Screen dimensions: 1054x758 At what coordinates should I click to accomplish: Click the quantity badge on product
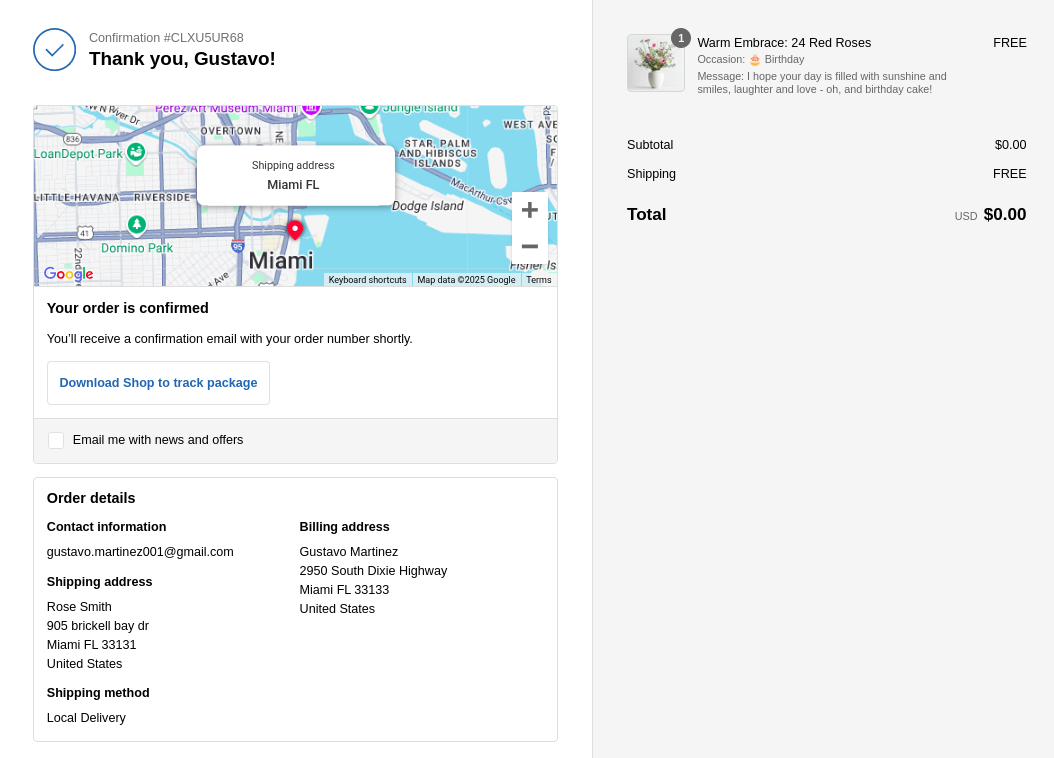[681, 38]
